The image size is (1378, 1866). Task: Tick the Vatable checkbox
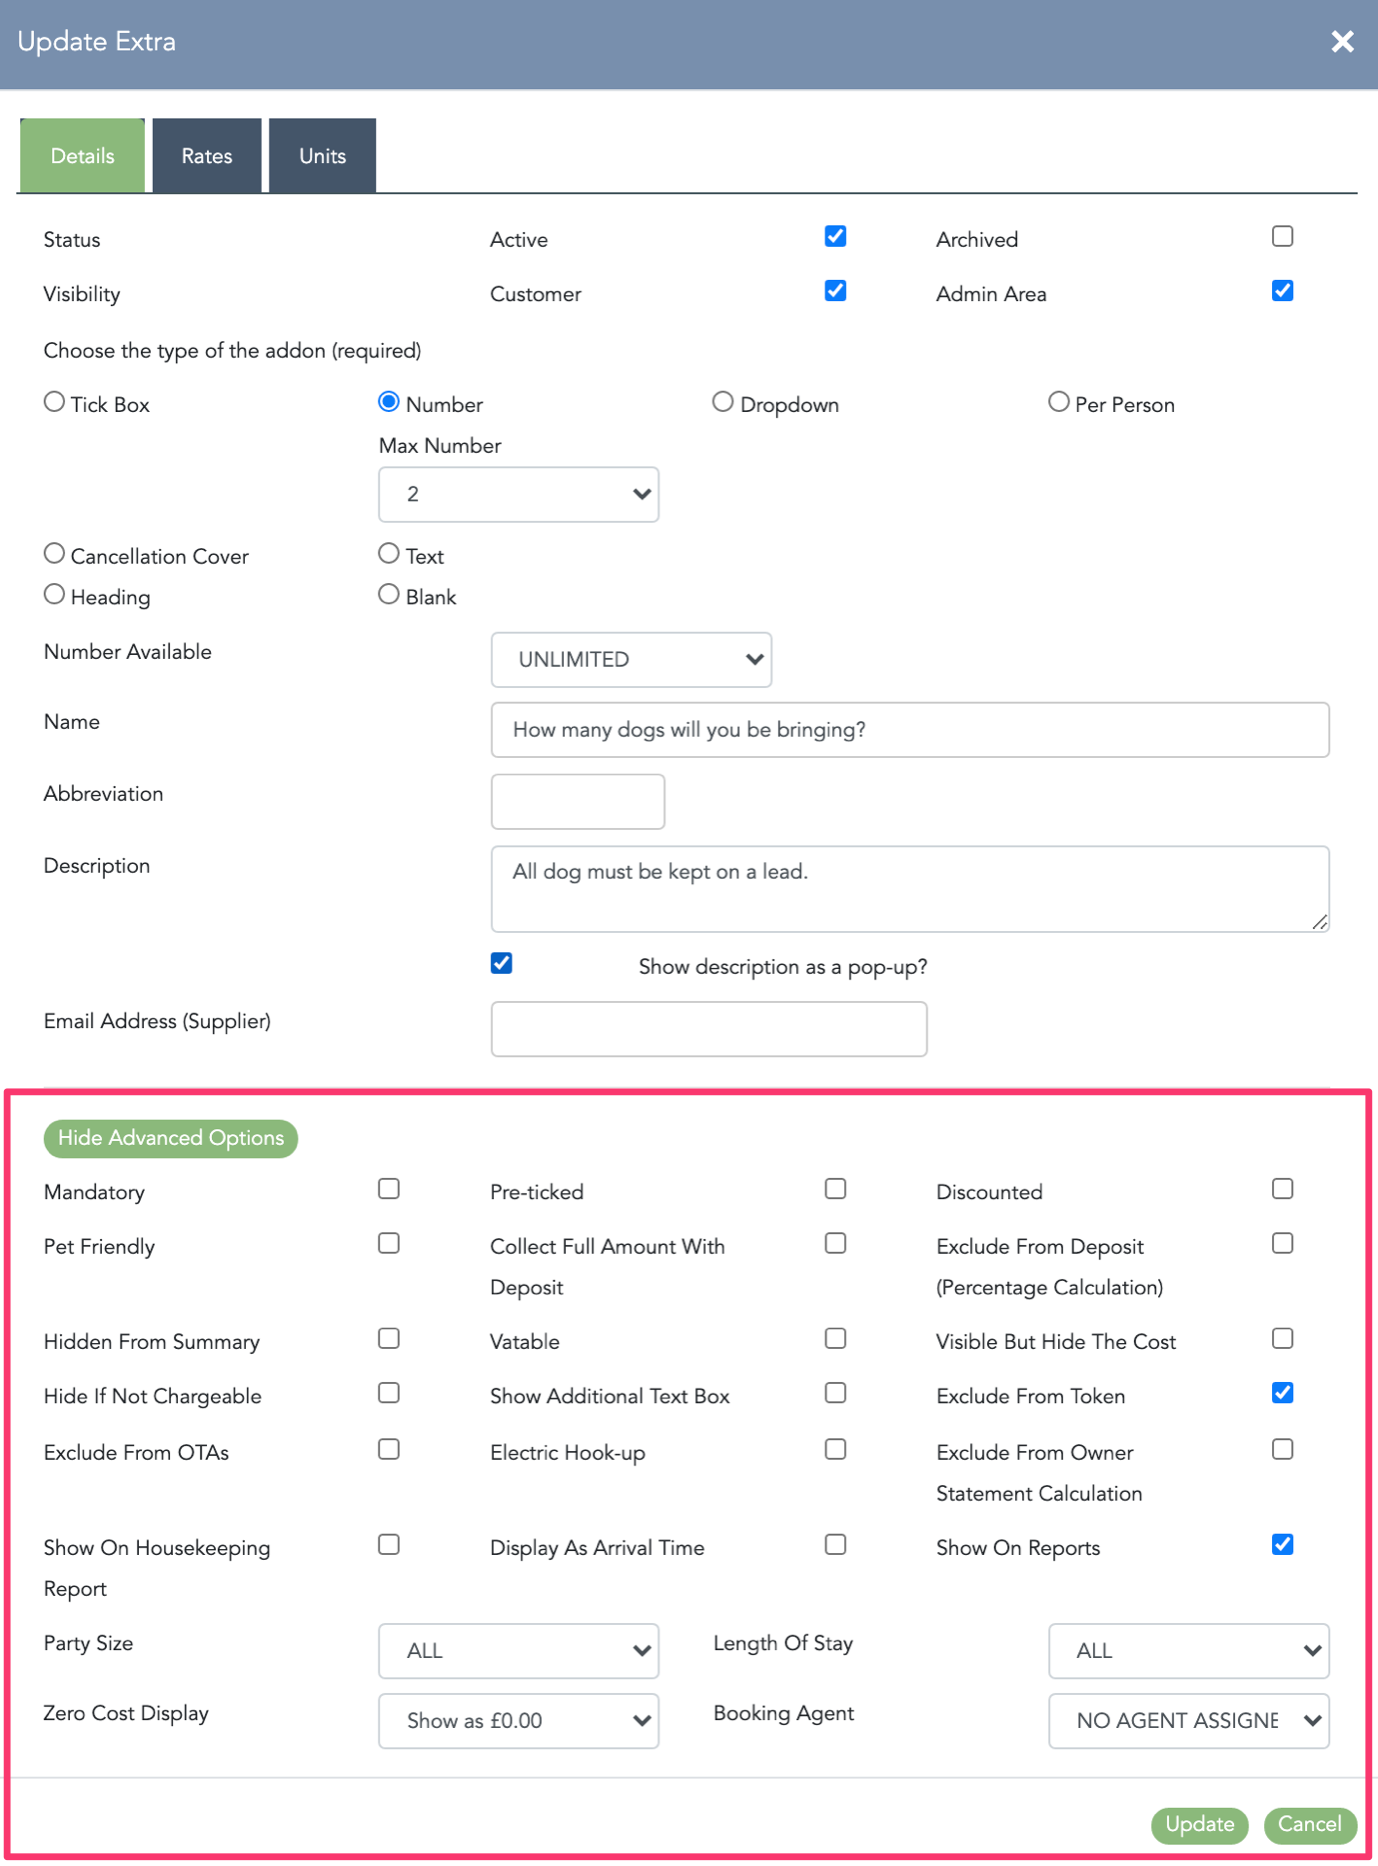(835, 1338)
